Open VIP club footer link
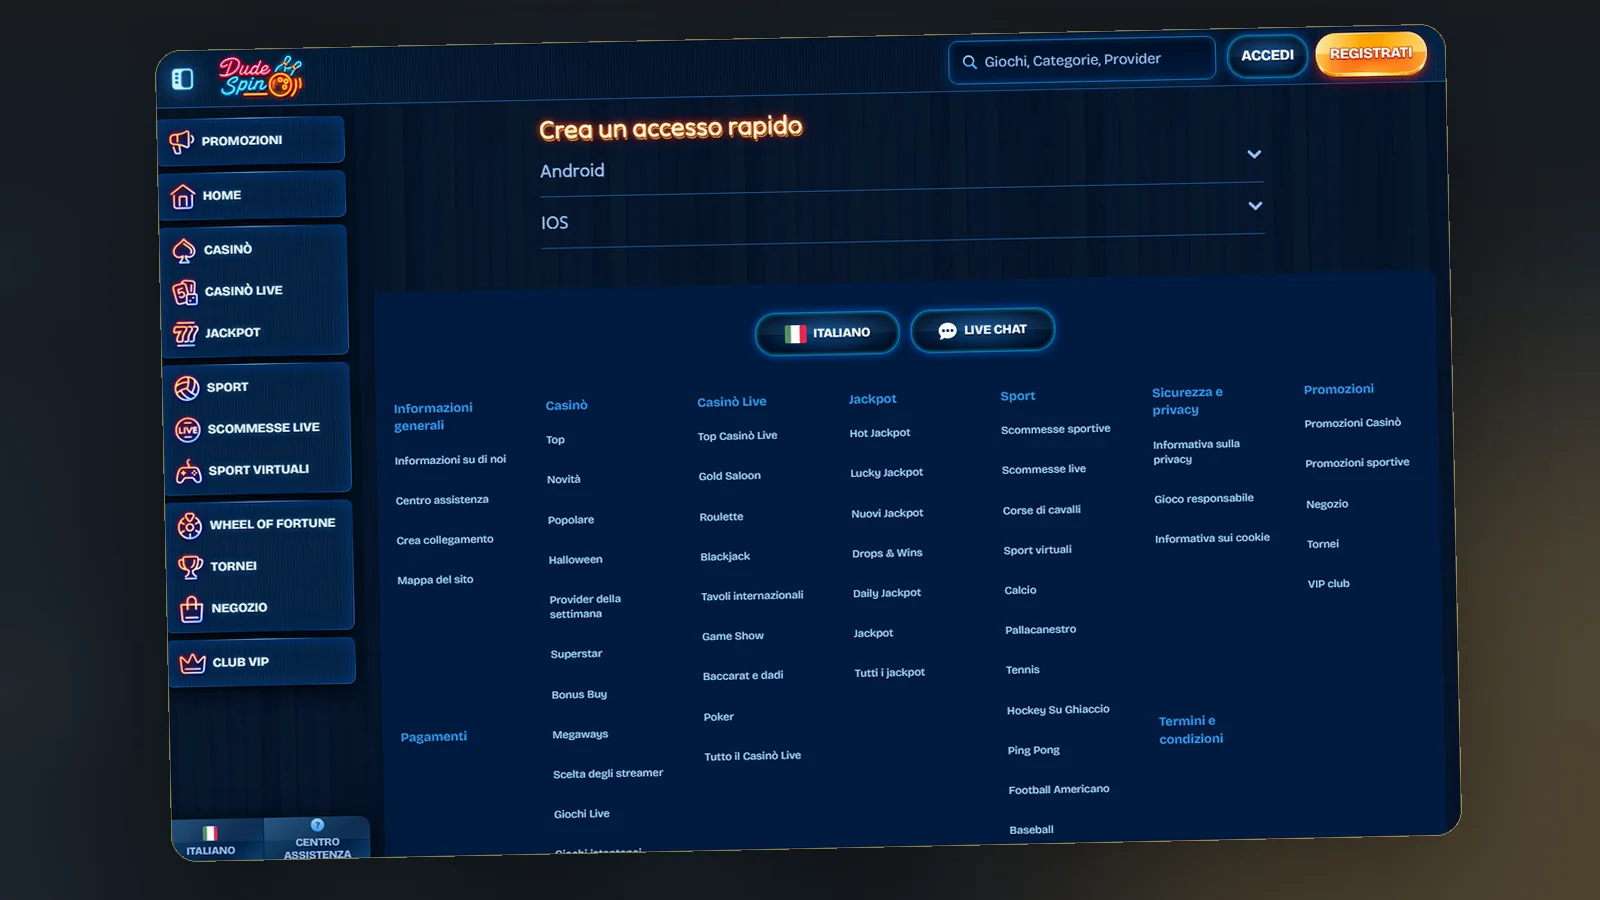Image resolution: width=1600 pixels, height=900 pixels. tap(1328, 584)
